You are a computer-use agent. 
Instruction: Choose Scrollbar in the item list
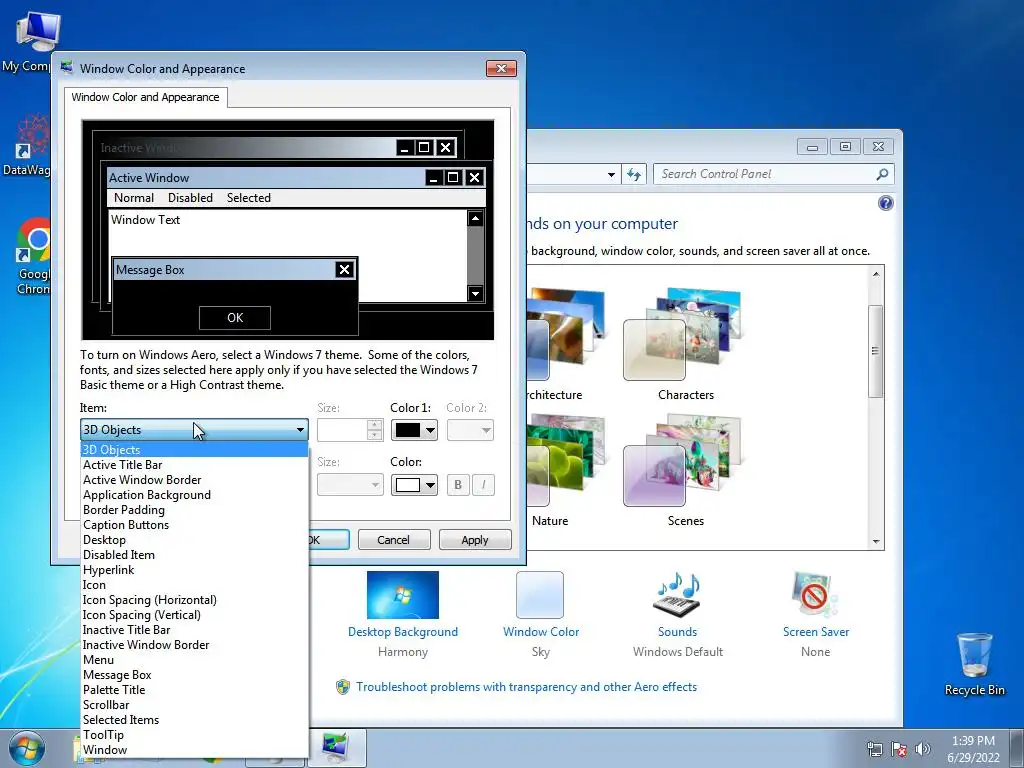click(194, 705)
